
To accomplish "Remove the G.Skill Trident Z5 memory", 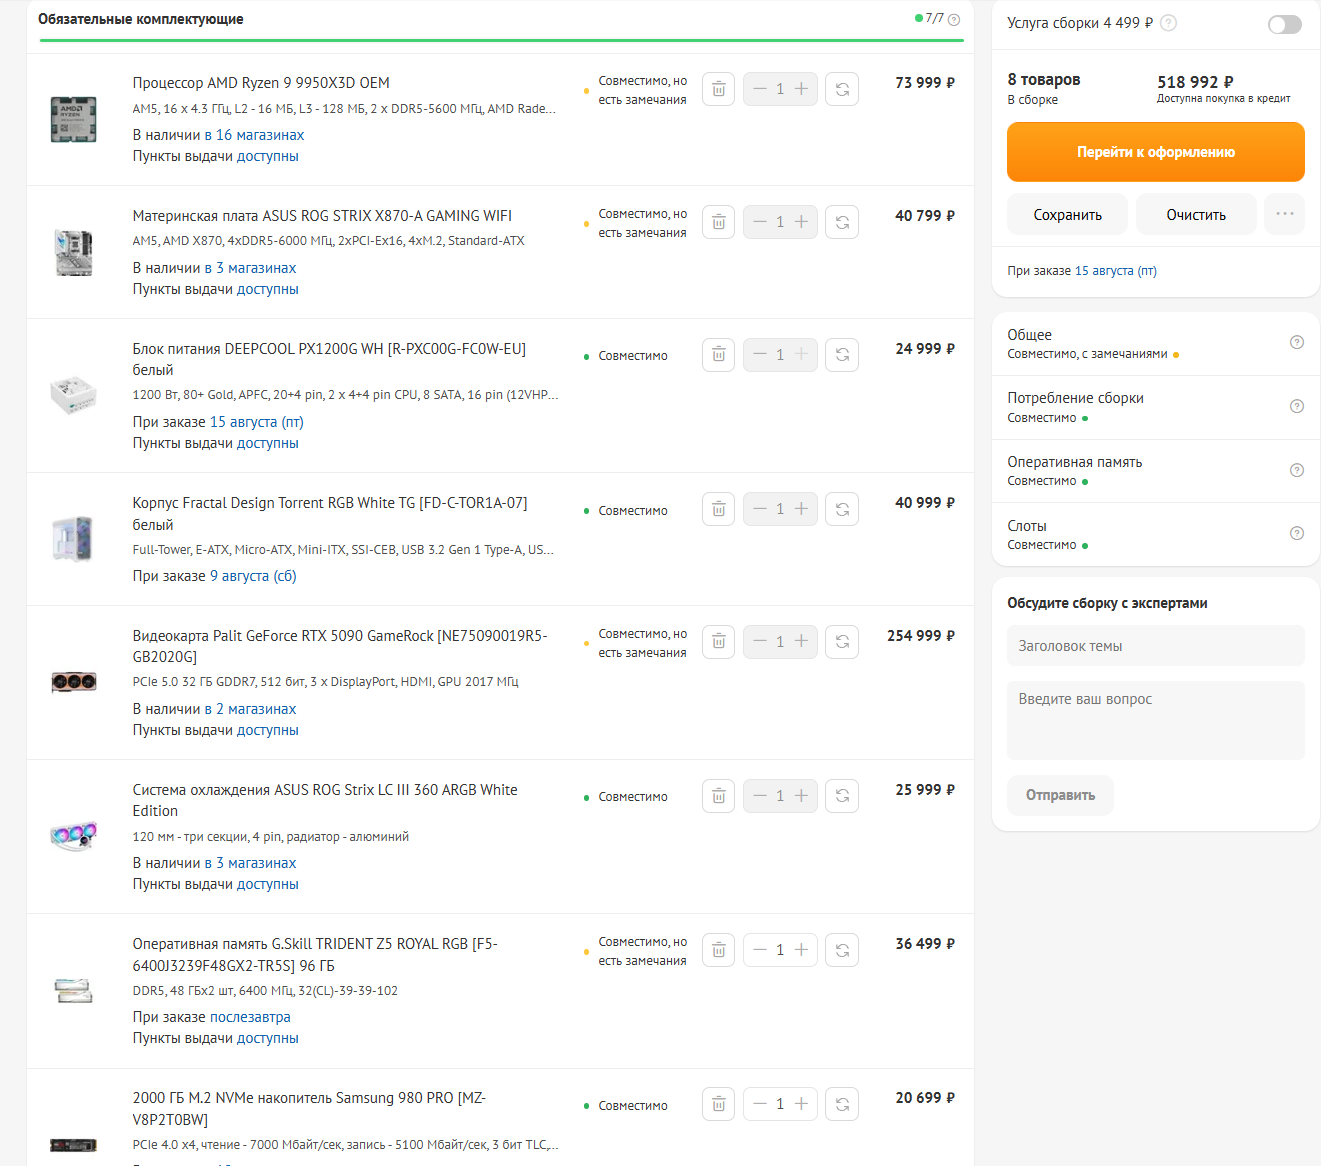I will pyautogui.click(x=718, y=950).
